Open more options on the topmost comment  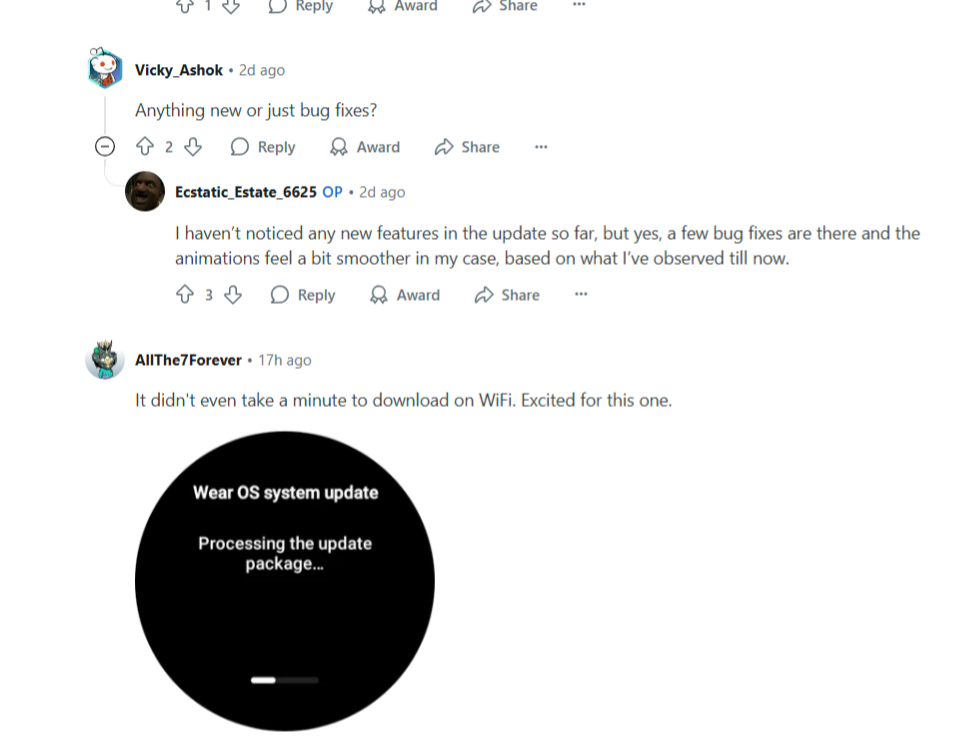[x=579, y=5]
